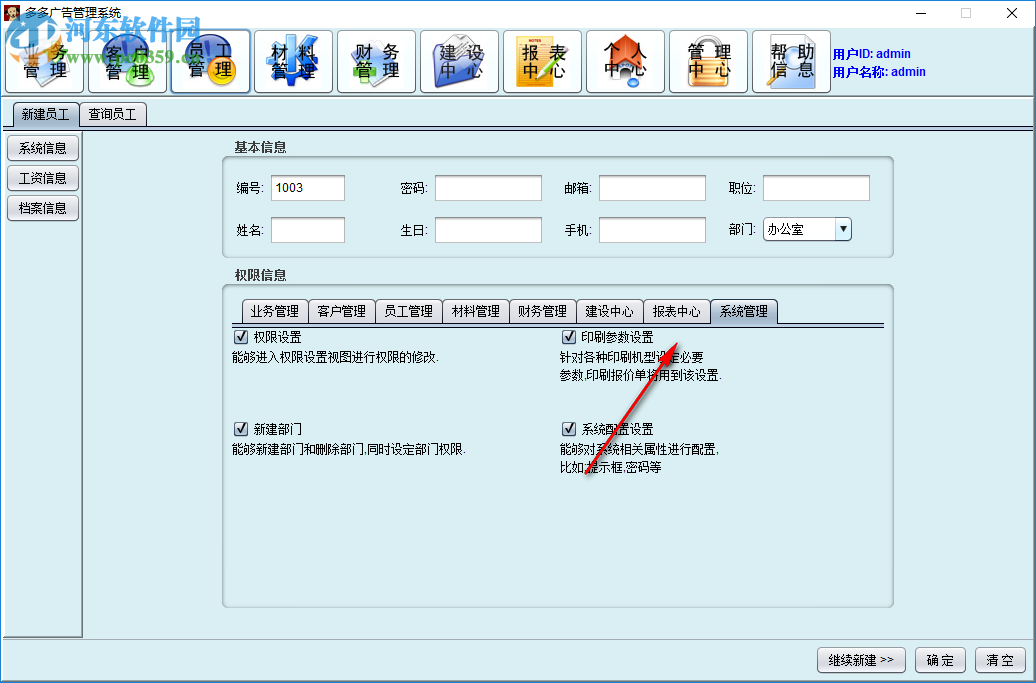Click the 财务管理 icon
This screenshot has height=683, width=1036.
point(376,61)
